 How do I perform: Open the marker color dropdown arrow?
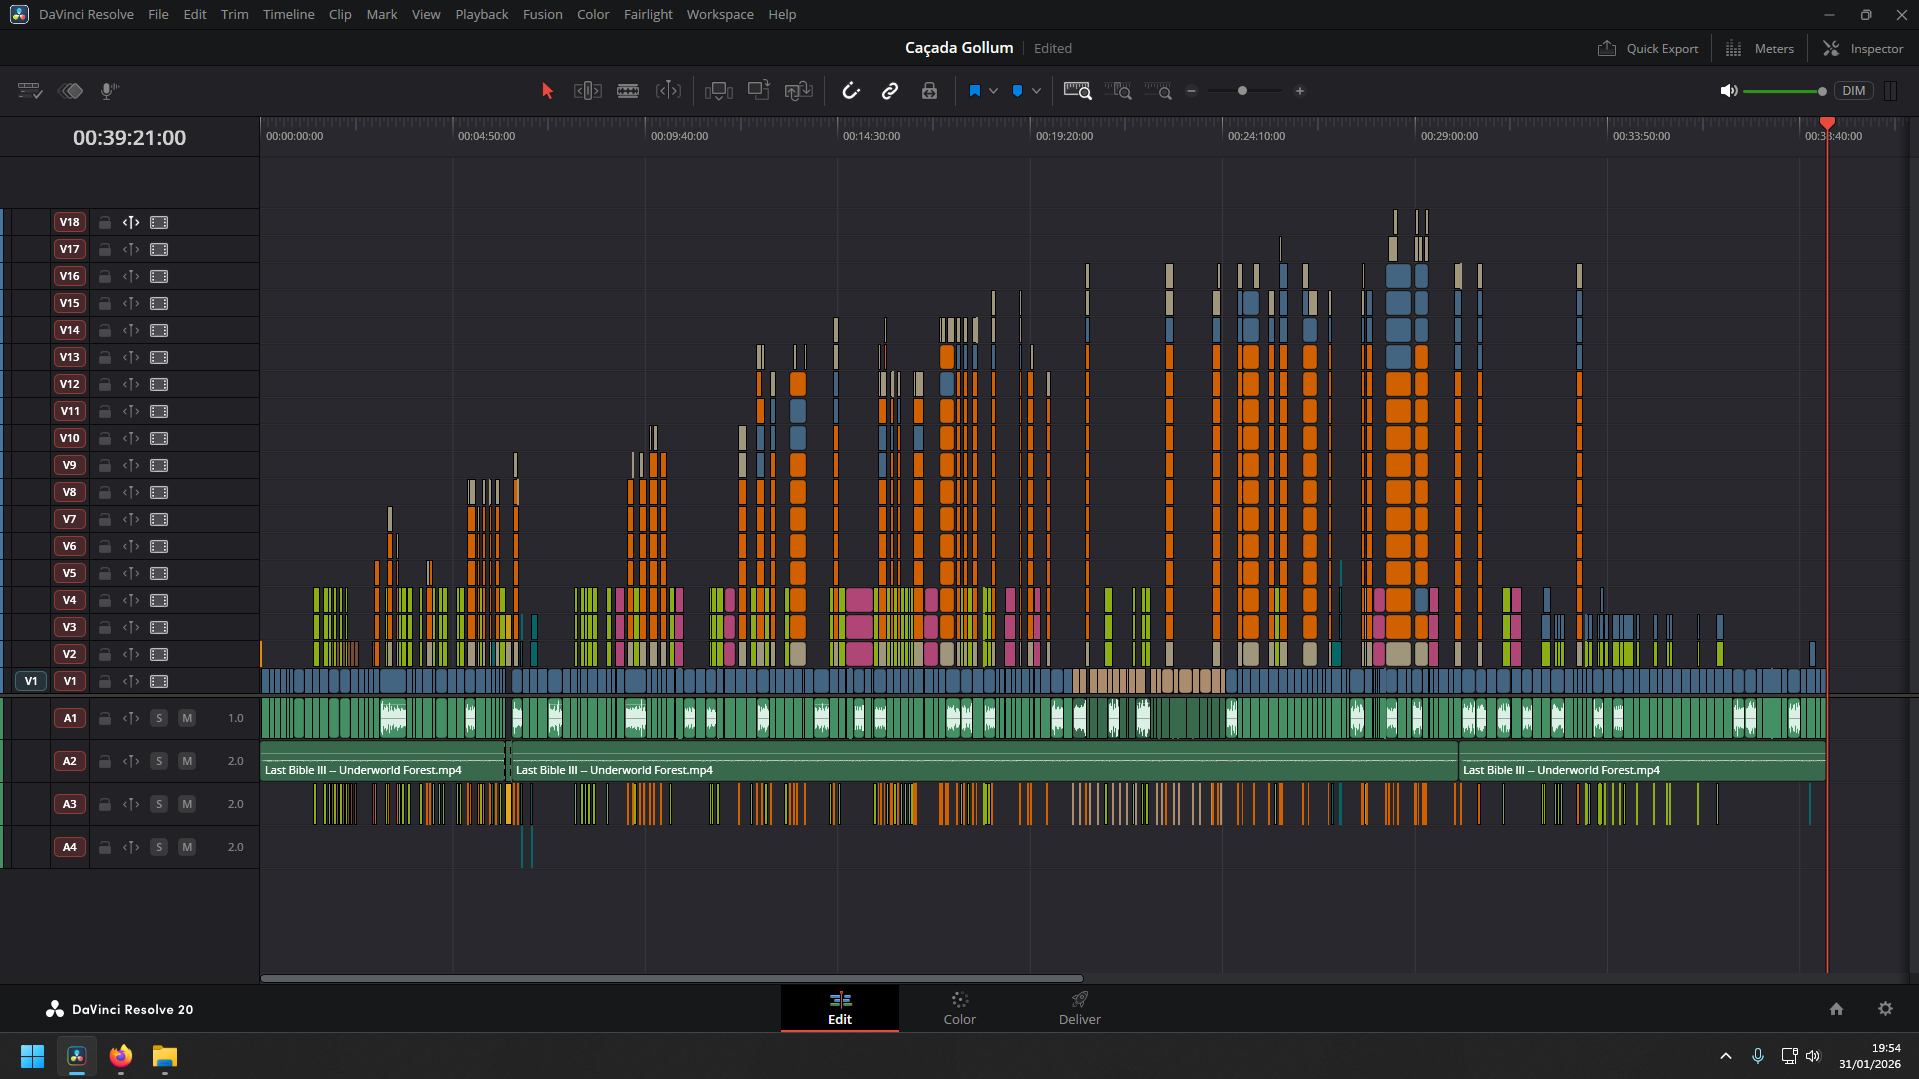pyautogui.click(x=1037, y=91)
